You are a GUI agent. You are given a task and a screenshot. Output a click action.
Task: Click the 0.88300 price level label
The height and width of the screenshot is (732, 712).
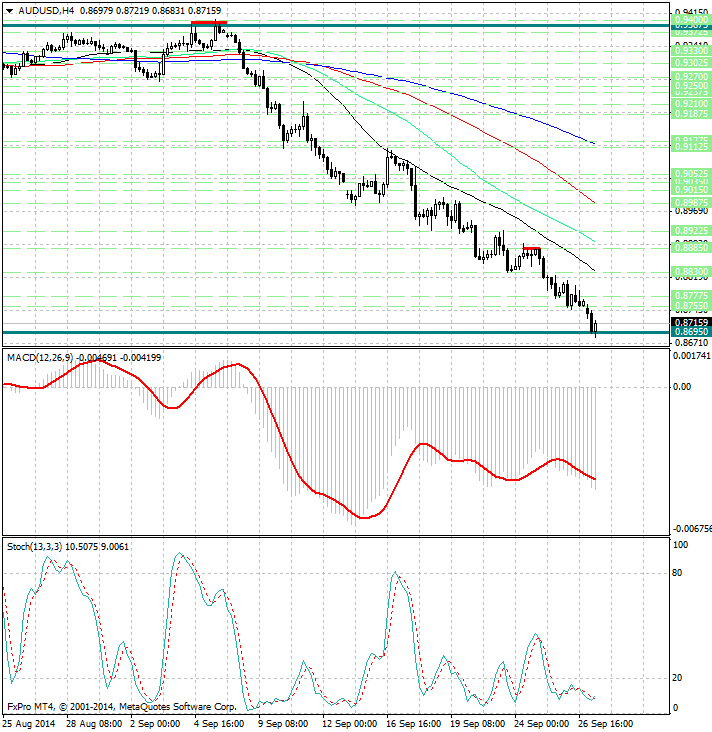(x=689, y=271)
